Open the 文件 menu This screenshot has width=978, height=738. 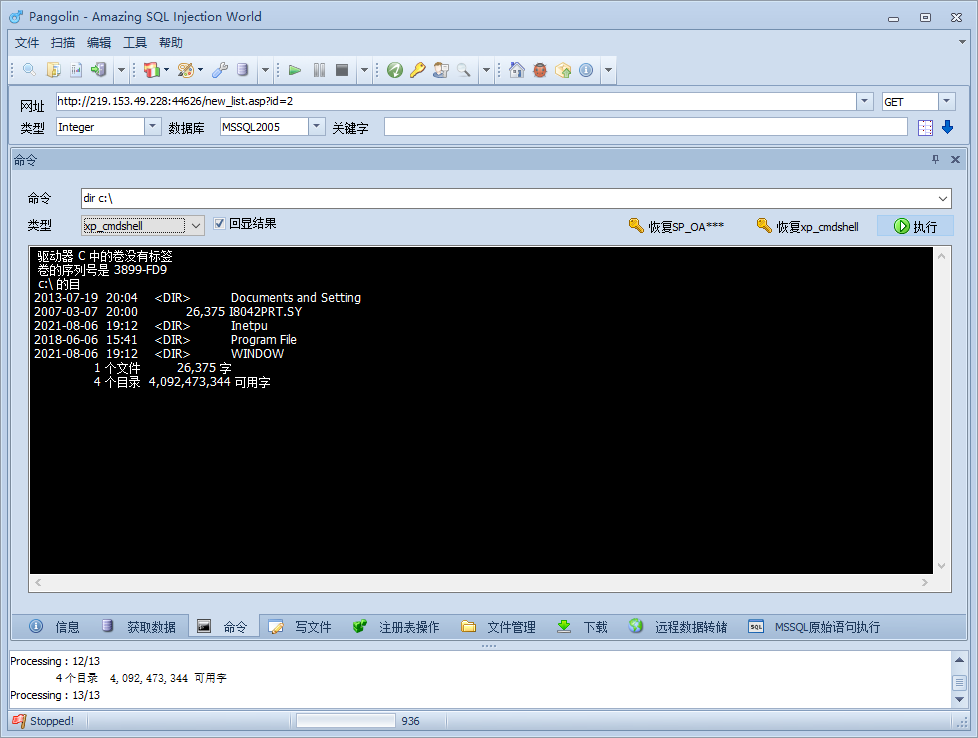click(27, 42)
